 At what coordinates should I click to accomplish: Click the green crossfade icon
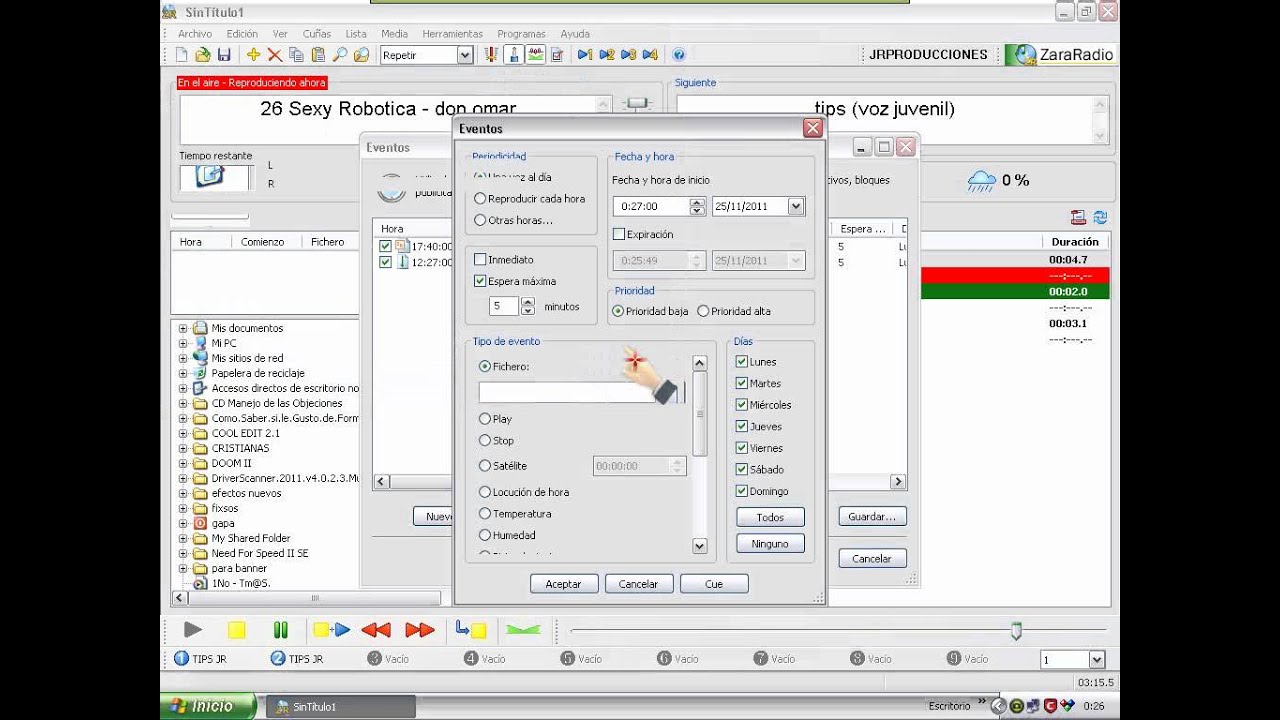[x=523, y=630]
